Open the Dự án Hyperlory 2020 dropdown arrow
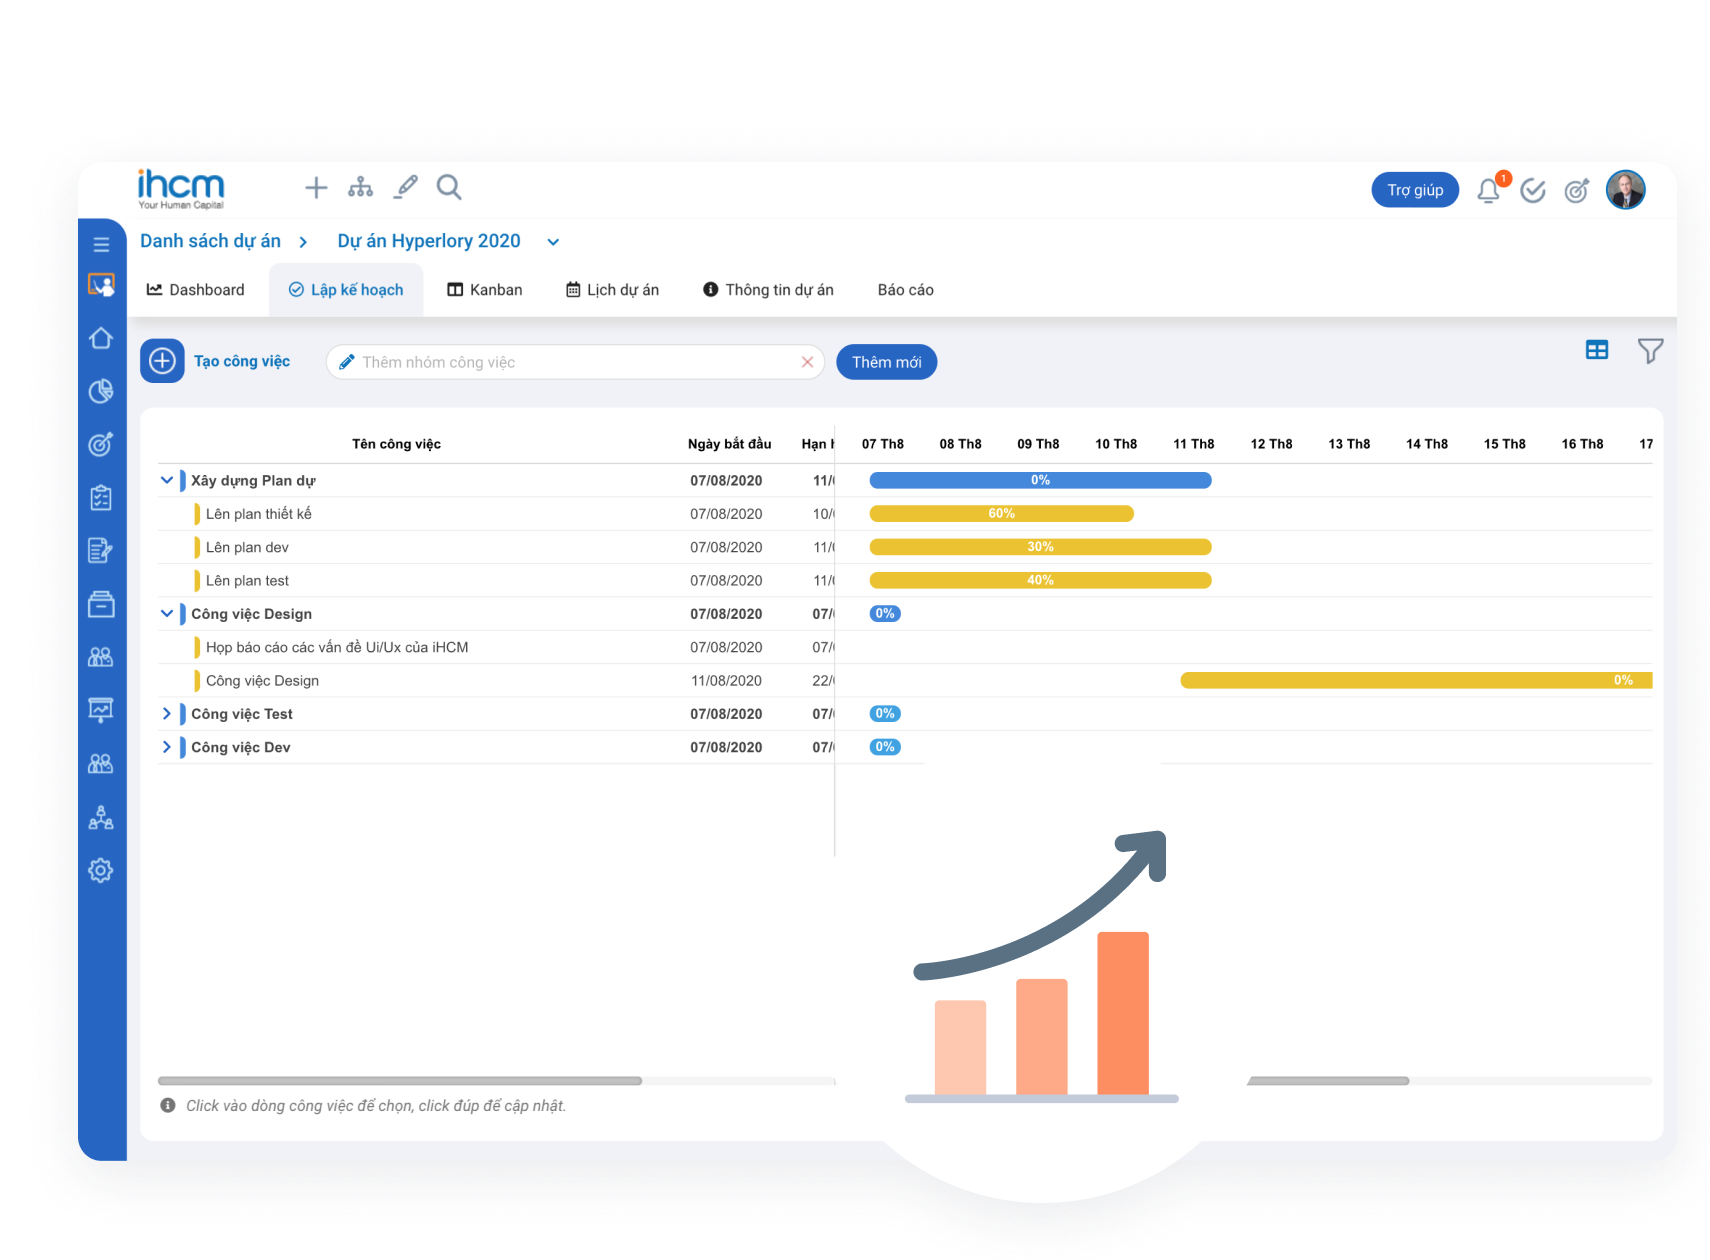Viewport: 1710px width, 1260px height. point(553,242)
